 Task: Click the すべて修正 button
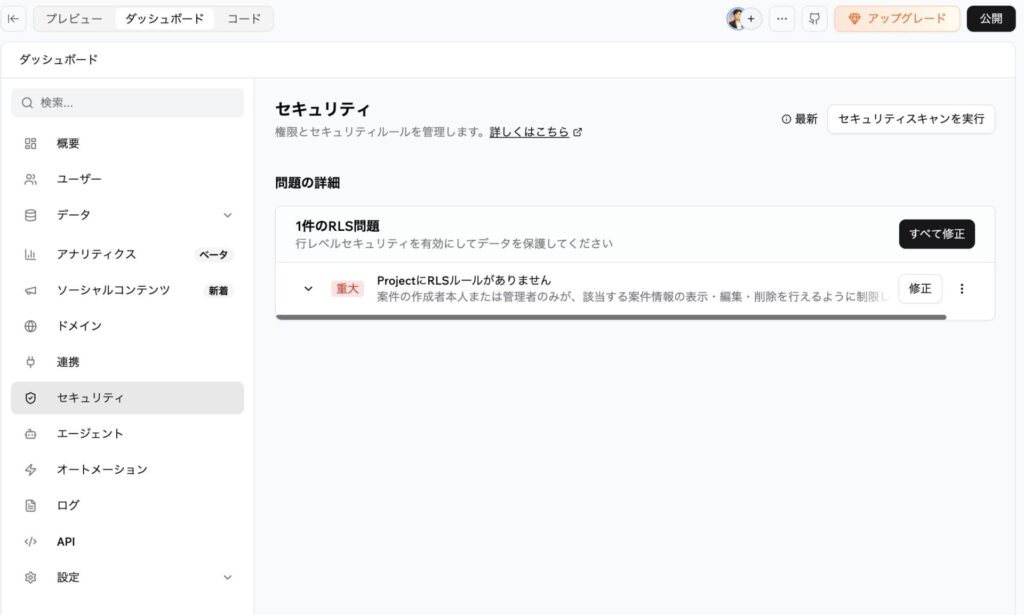(936, 234)
